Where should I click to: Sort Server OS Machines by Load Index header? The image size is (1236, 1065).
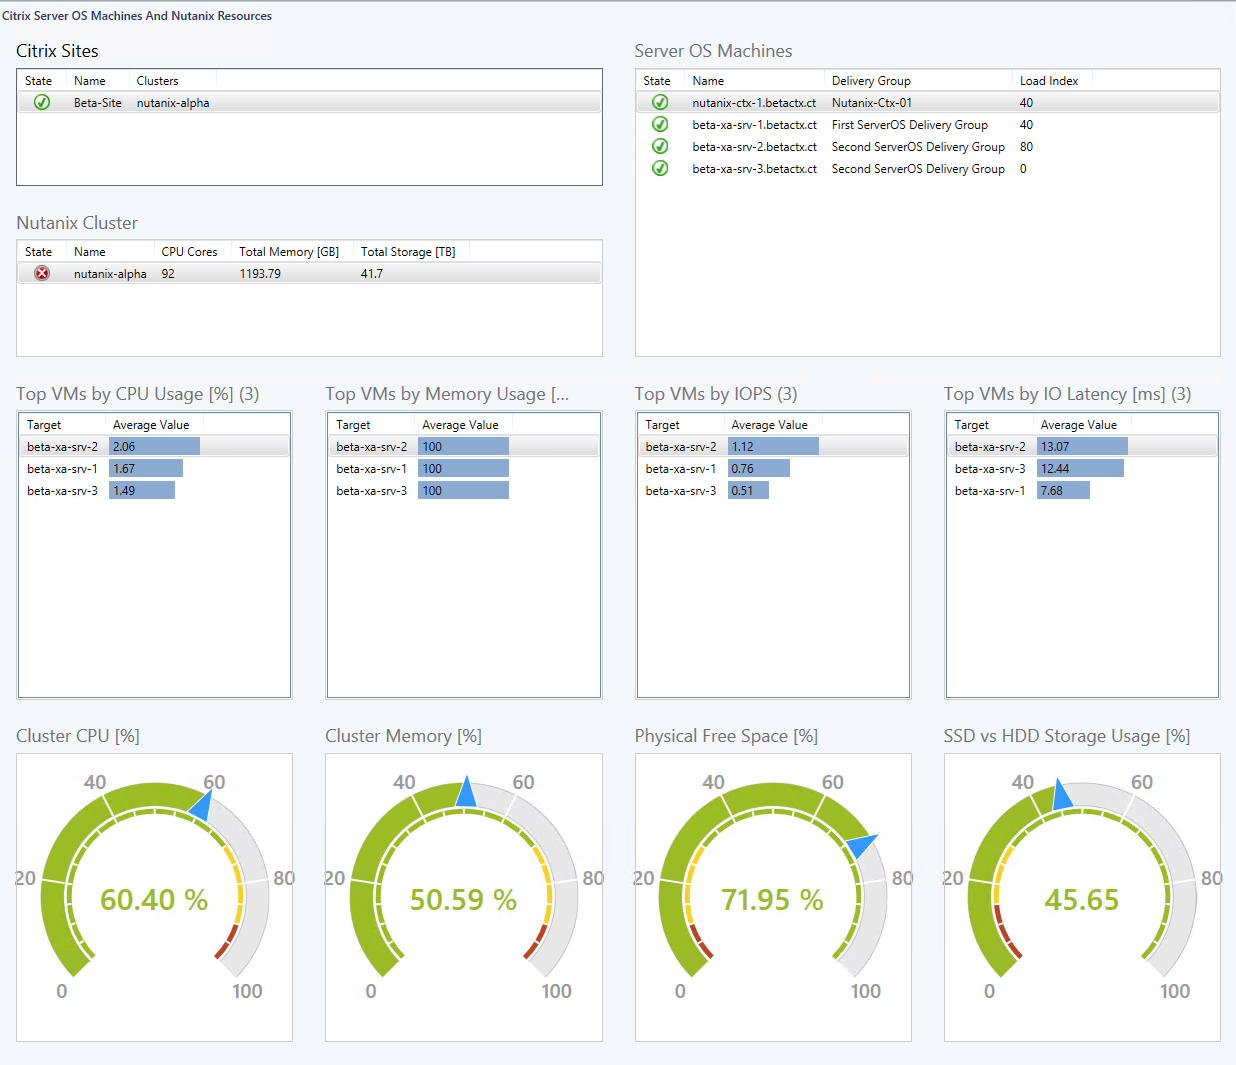click(1049, 81)
